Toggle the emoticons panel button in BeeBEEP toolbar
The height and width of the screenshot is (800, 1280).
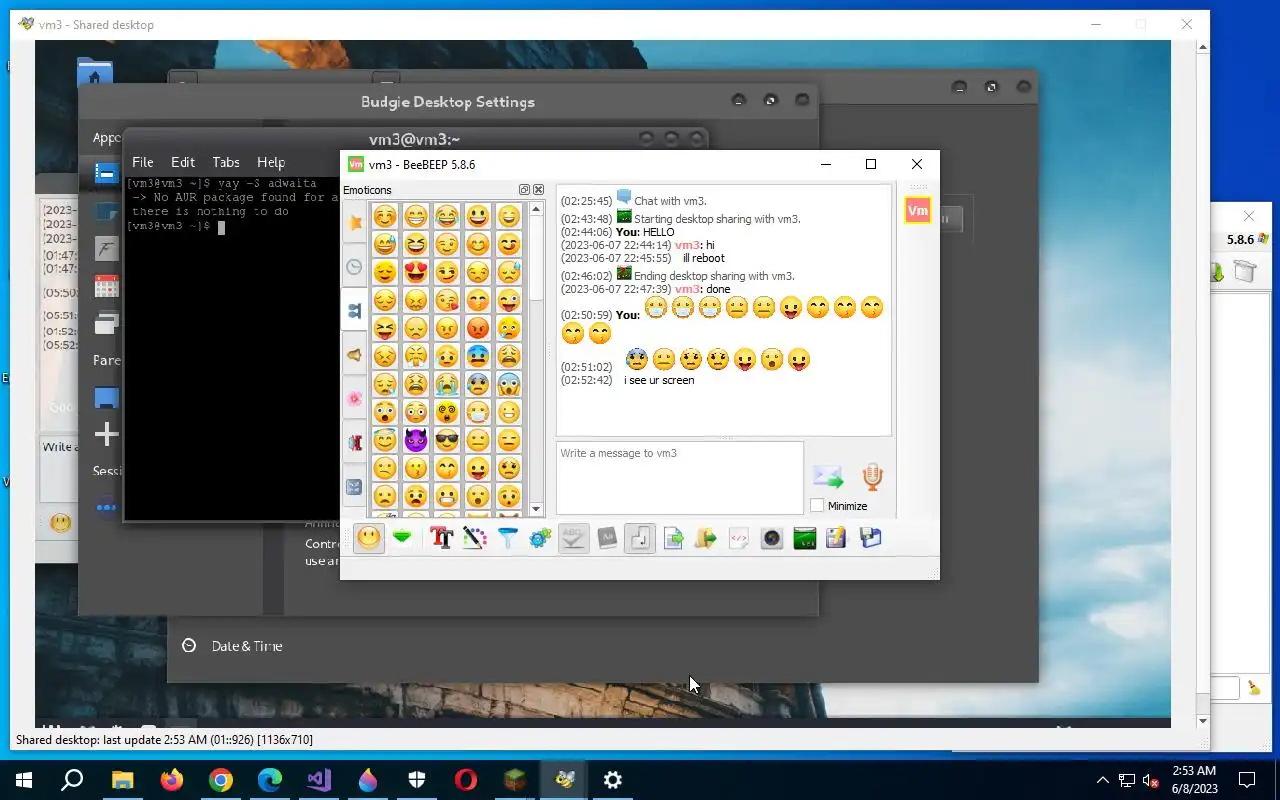point(369,538)
